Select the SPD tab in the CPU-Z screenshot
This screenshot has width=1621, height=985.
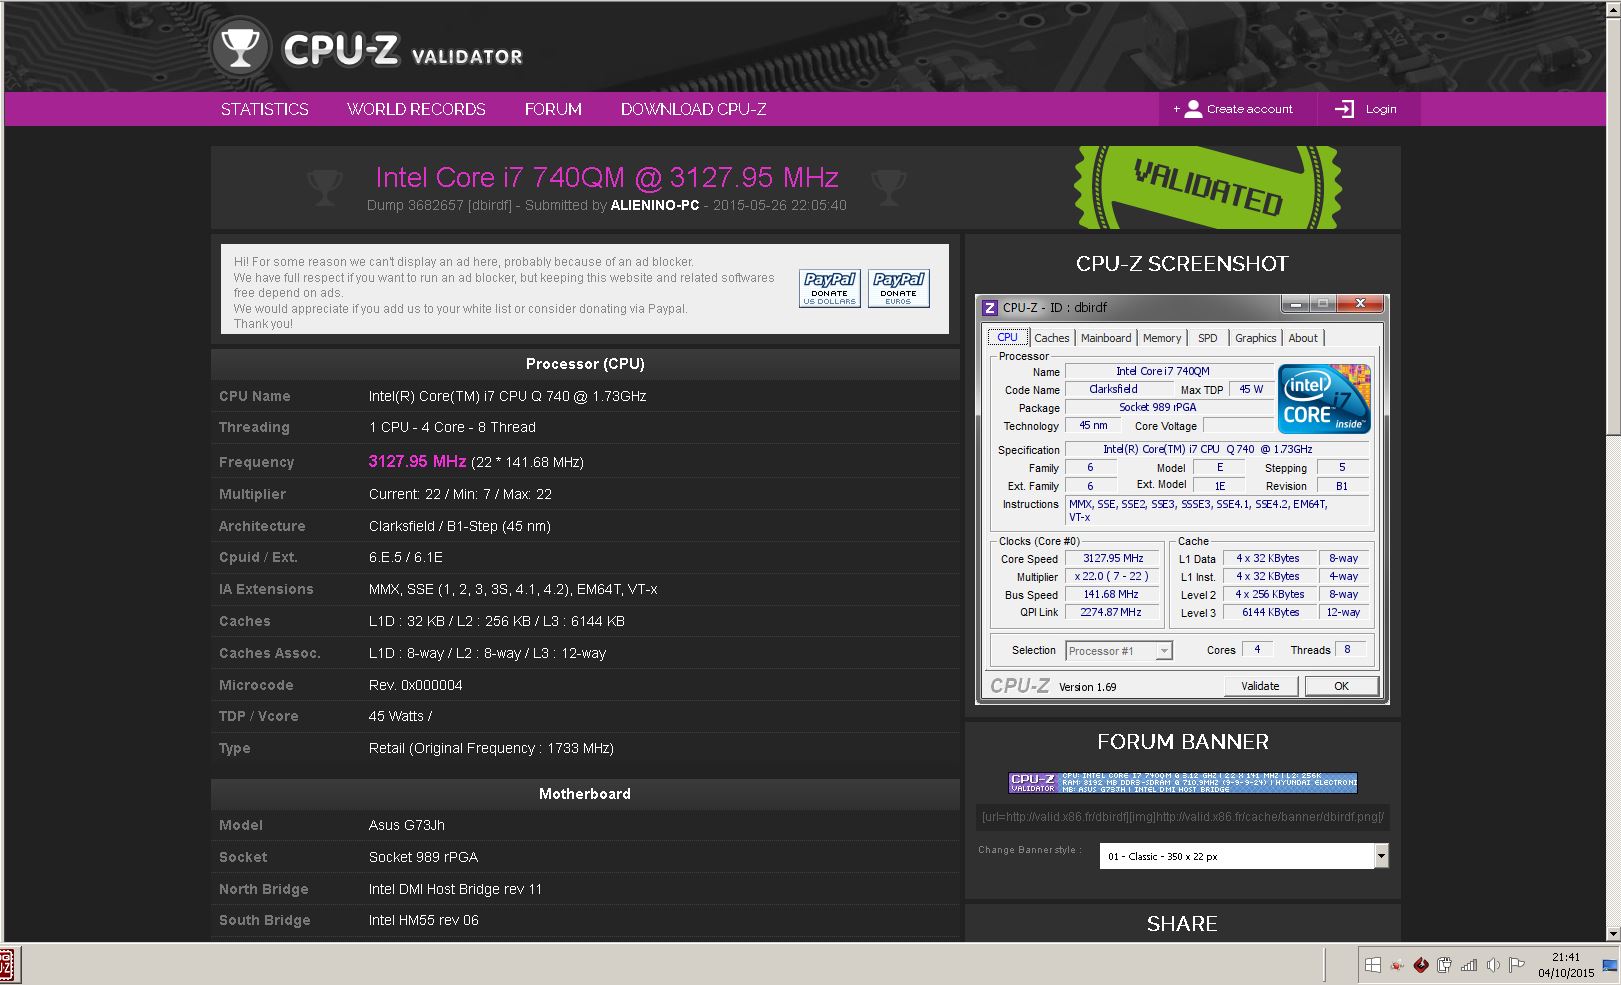point(1208,338)
